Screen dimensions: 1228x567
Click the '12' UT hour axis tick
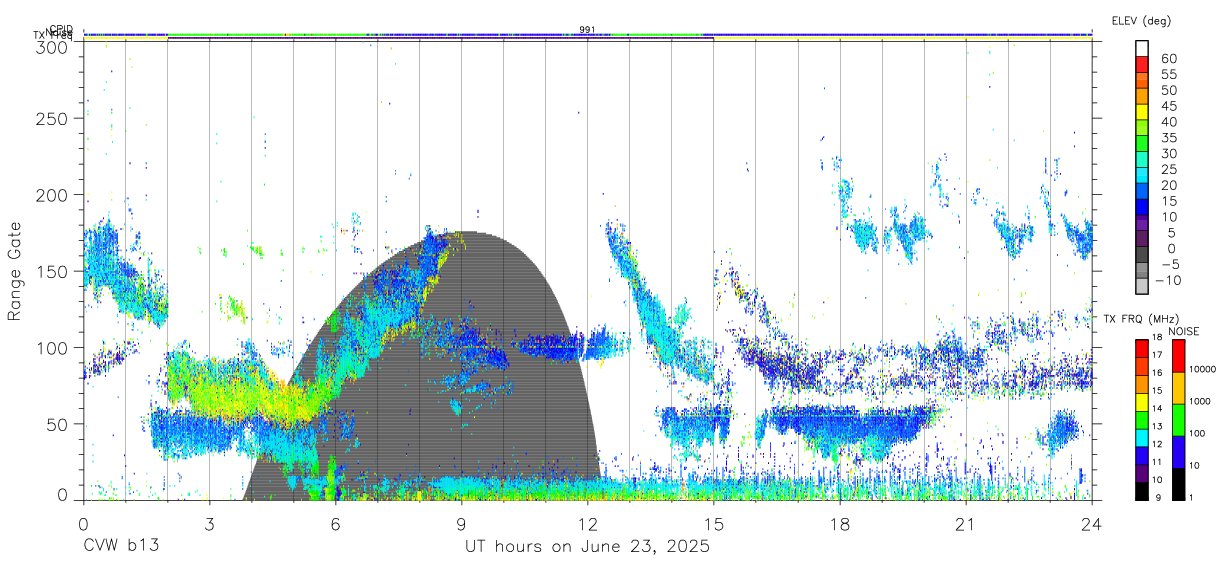point(587,525)
